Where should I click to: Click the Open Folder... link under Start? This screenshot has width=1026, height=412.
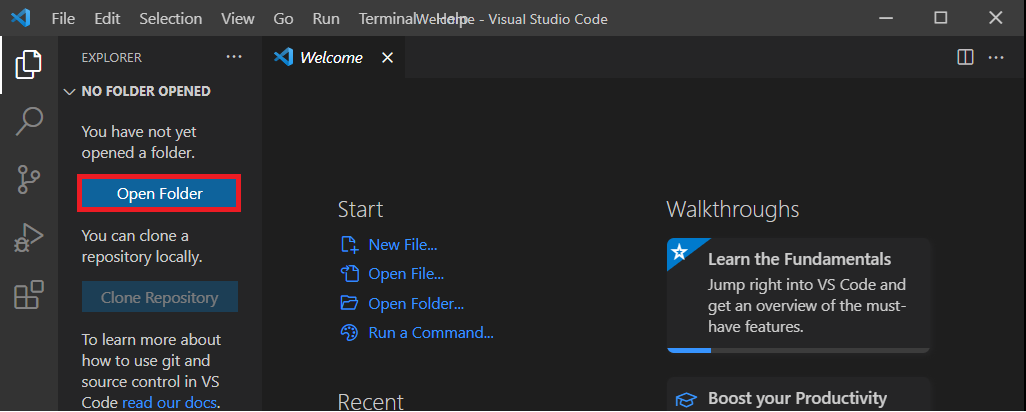click(x=416, y=303)
